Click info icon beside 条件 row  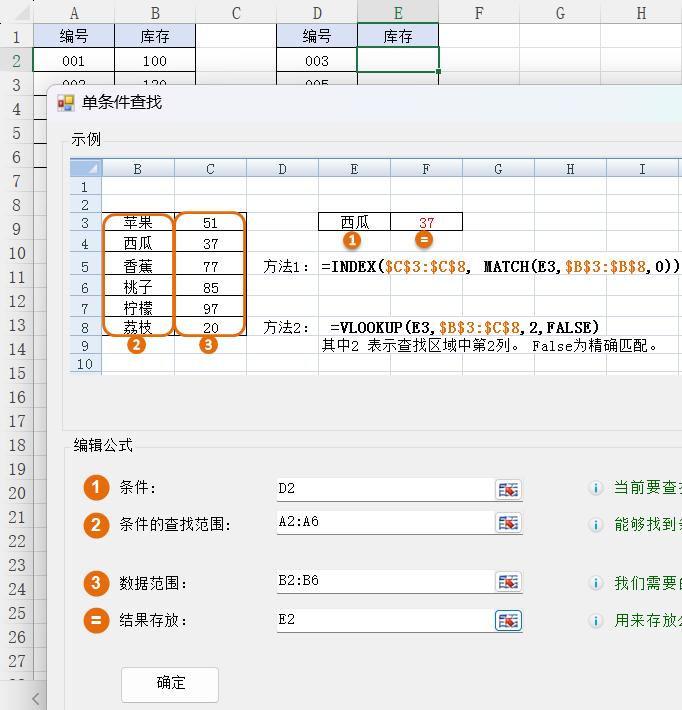(x=596, y=489)
